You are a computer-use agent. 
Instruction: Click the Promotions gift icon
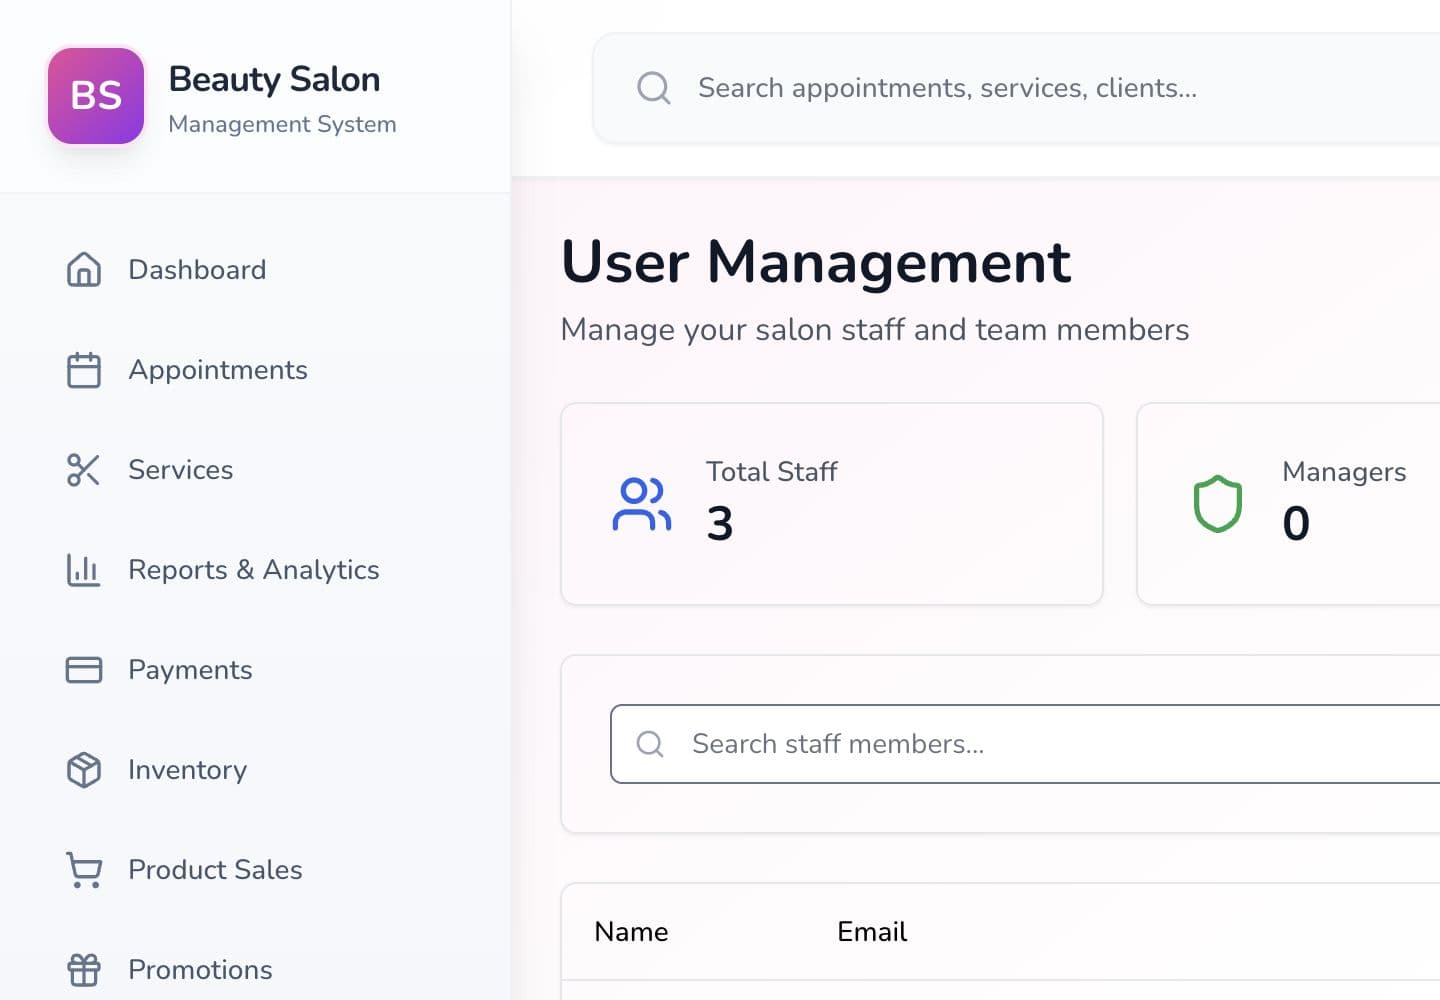[x=84, y=970]
